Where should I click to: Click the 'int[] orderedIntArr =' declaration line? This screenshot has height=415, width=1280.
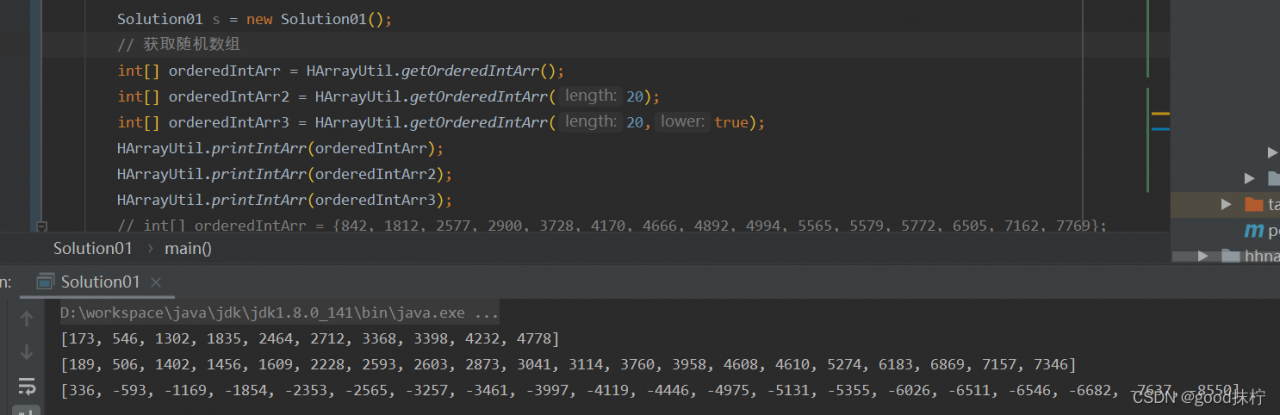coord(341,71)
